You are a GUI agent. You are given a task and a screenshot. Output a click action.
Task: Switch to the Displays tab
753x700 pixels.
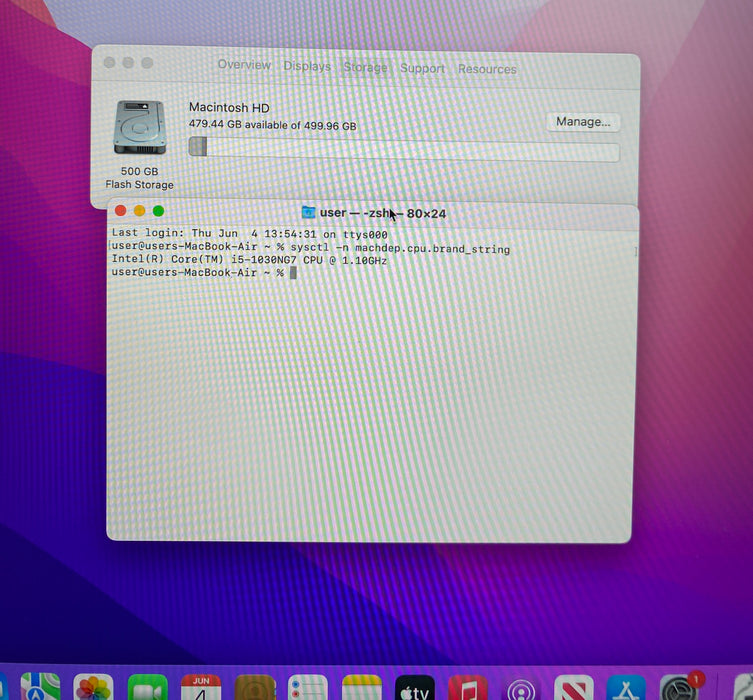point(307,66)
